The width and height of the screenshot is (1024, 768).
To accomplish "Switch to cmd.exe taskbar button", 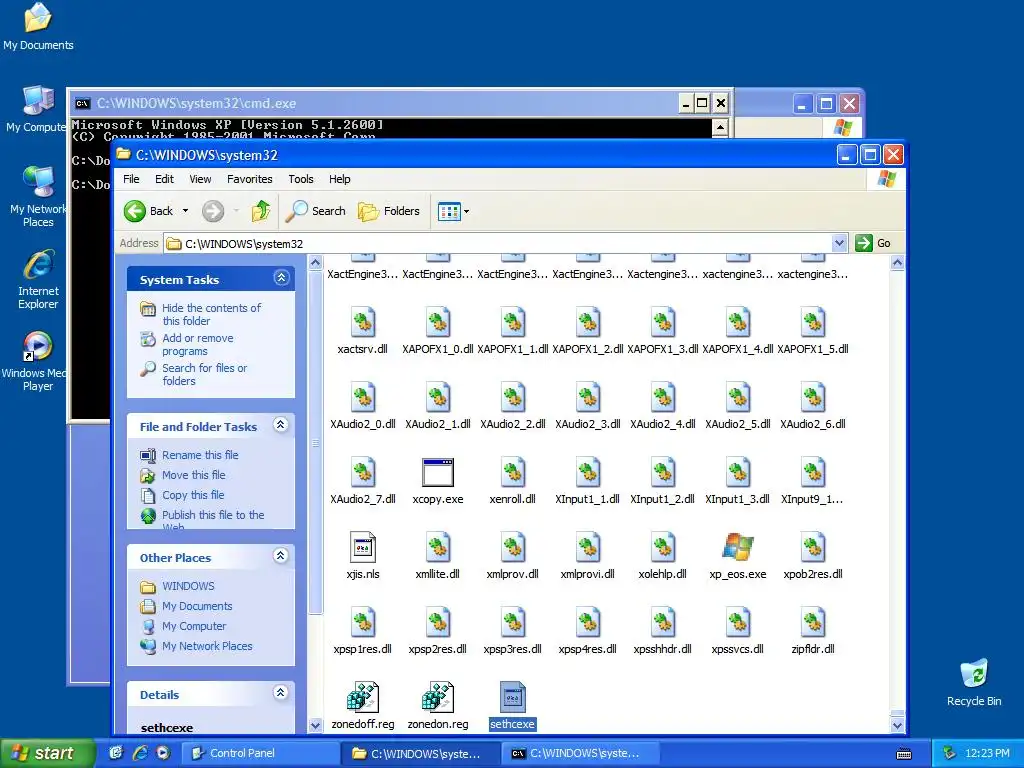I will coord(581,753).
